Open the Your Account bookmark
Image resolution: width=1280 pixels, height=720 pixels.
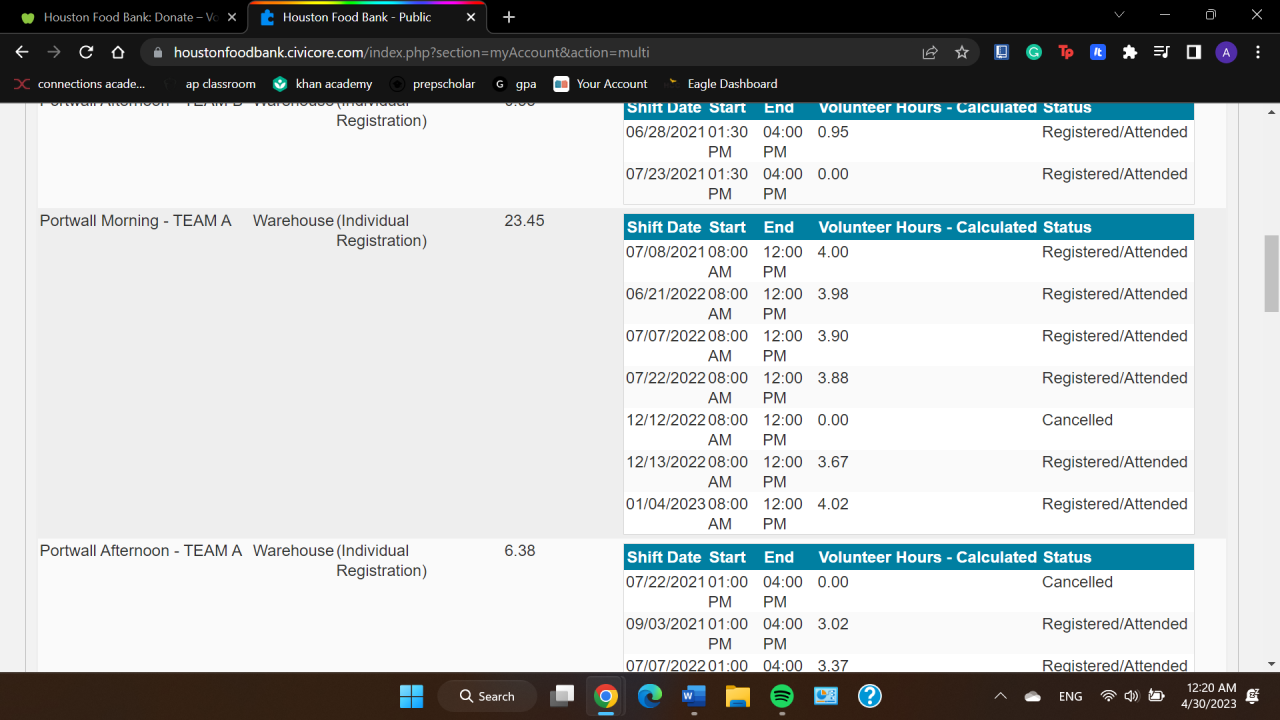[600, 84]
